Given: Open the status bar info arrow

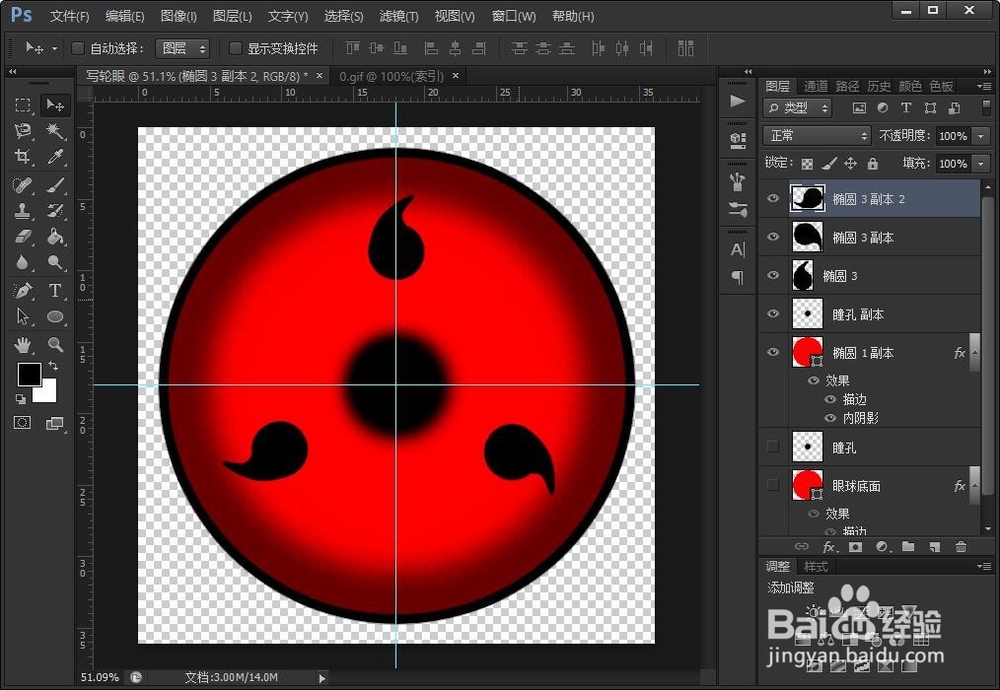Looking at the screenshot, I should [x=322, y=678].
